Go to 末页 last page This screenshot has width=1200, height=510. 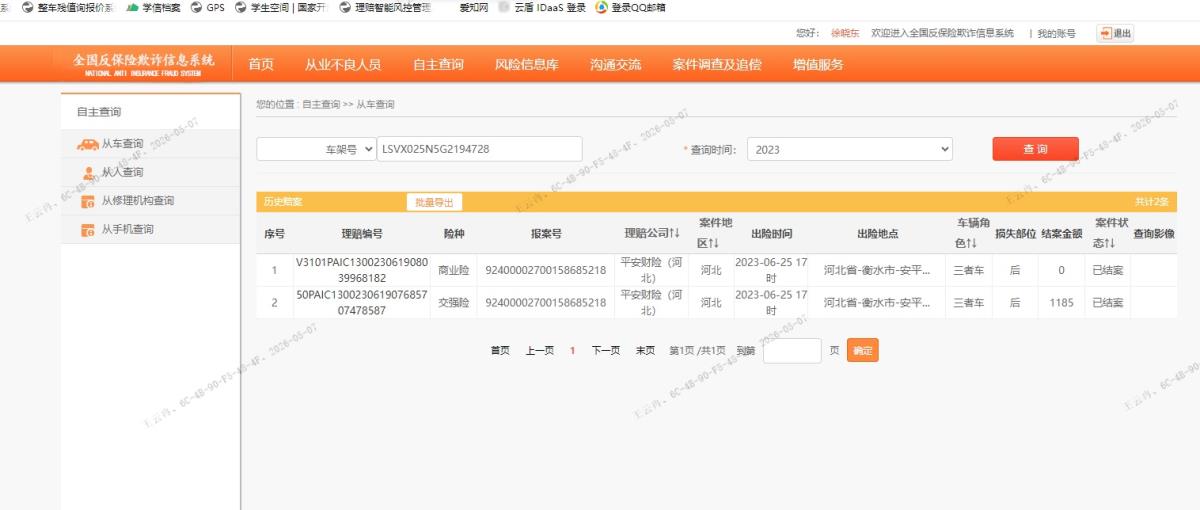pos(646,351)
